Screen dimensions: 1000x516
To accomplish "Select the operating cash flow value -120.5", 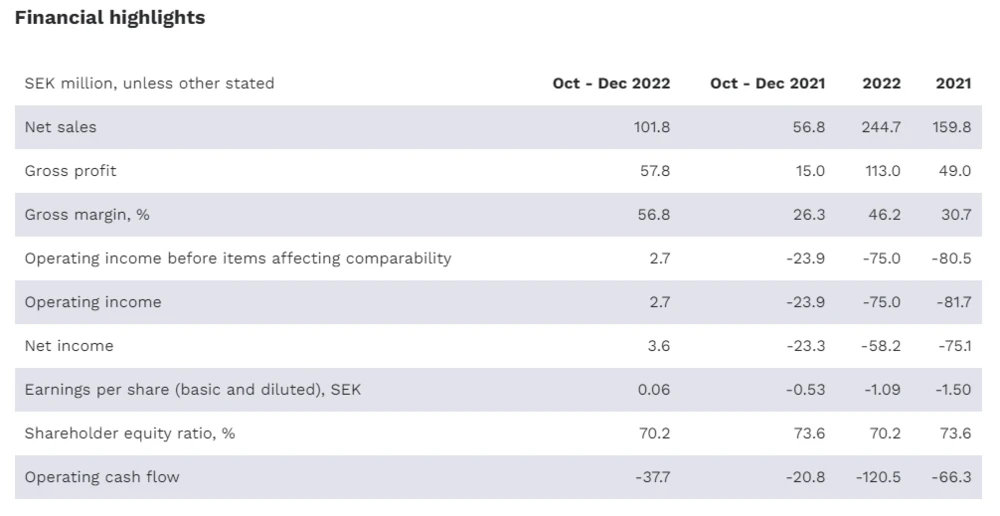I will [878, 477].
